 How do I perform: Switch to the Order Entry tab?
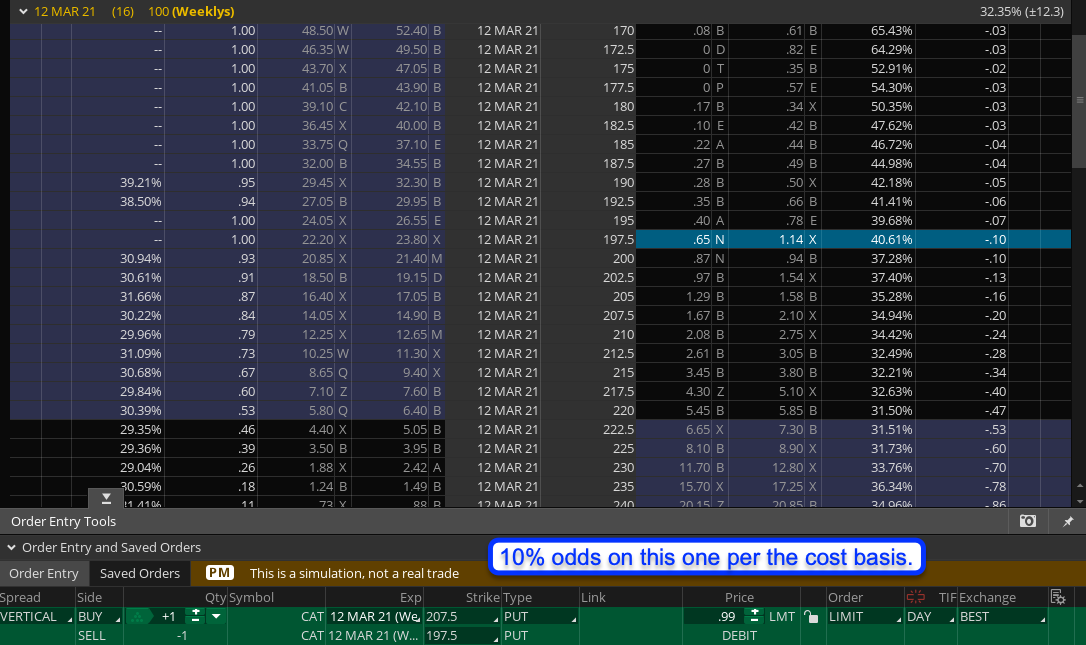44,573
